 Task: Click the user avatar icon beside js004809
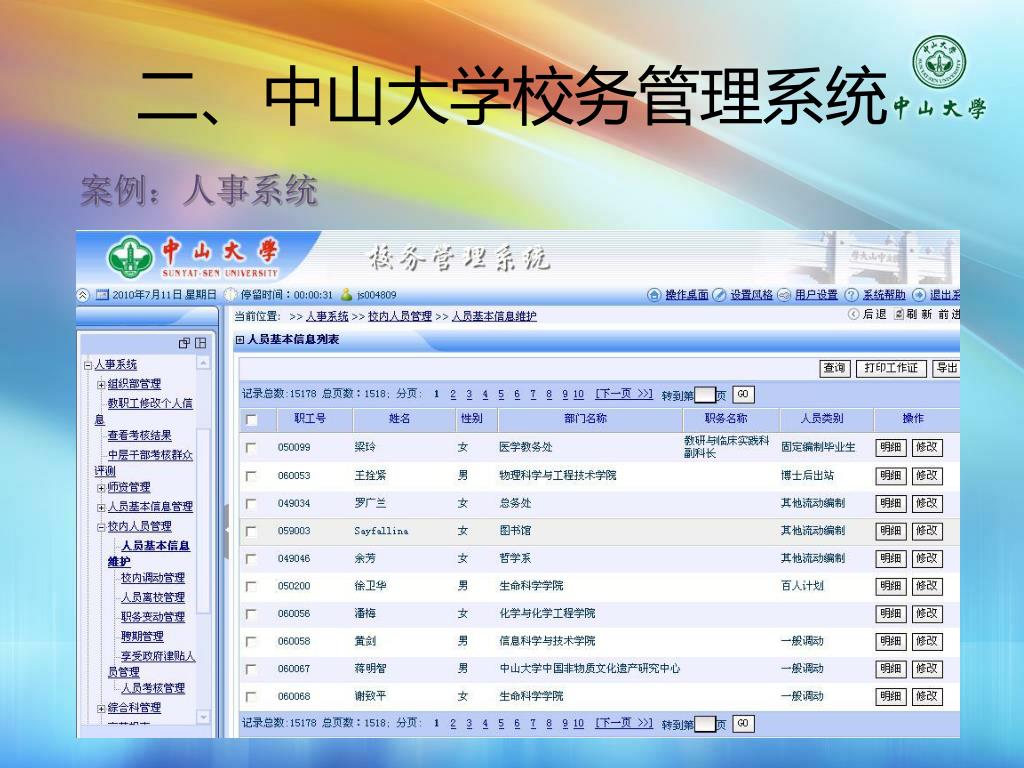346,295
